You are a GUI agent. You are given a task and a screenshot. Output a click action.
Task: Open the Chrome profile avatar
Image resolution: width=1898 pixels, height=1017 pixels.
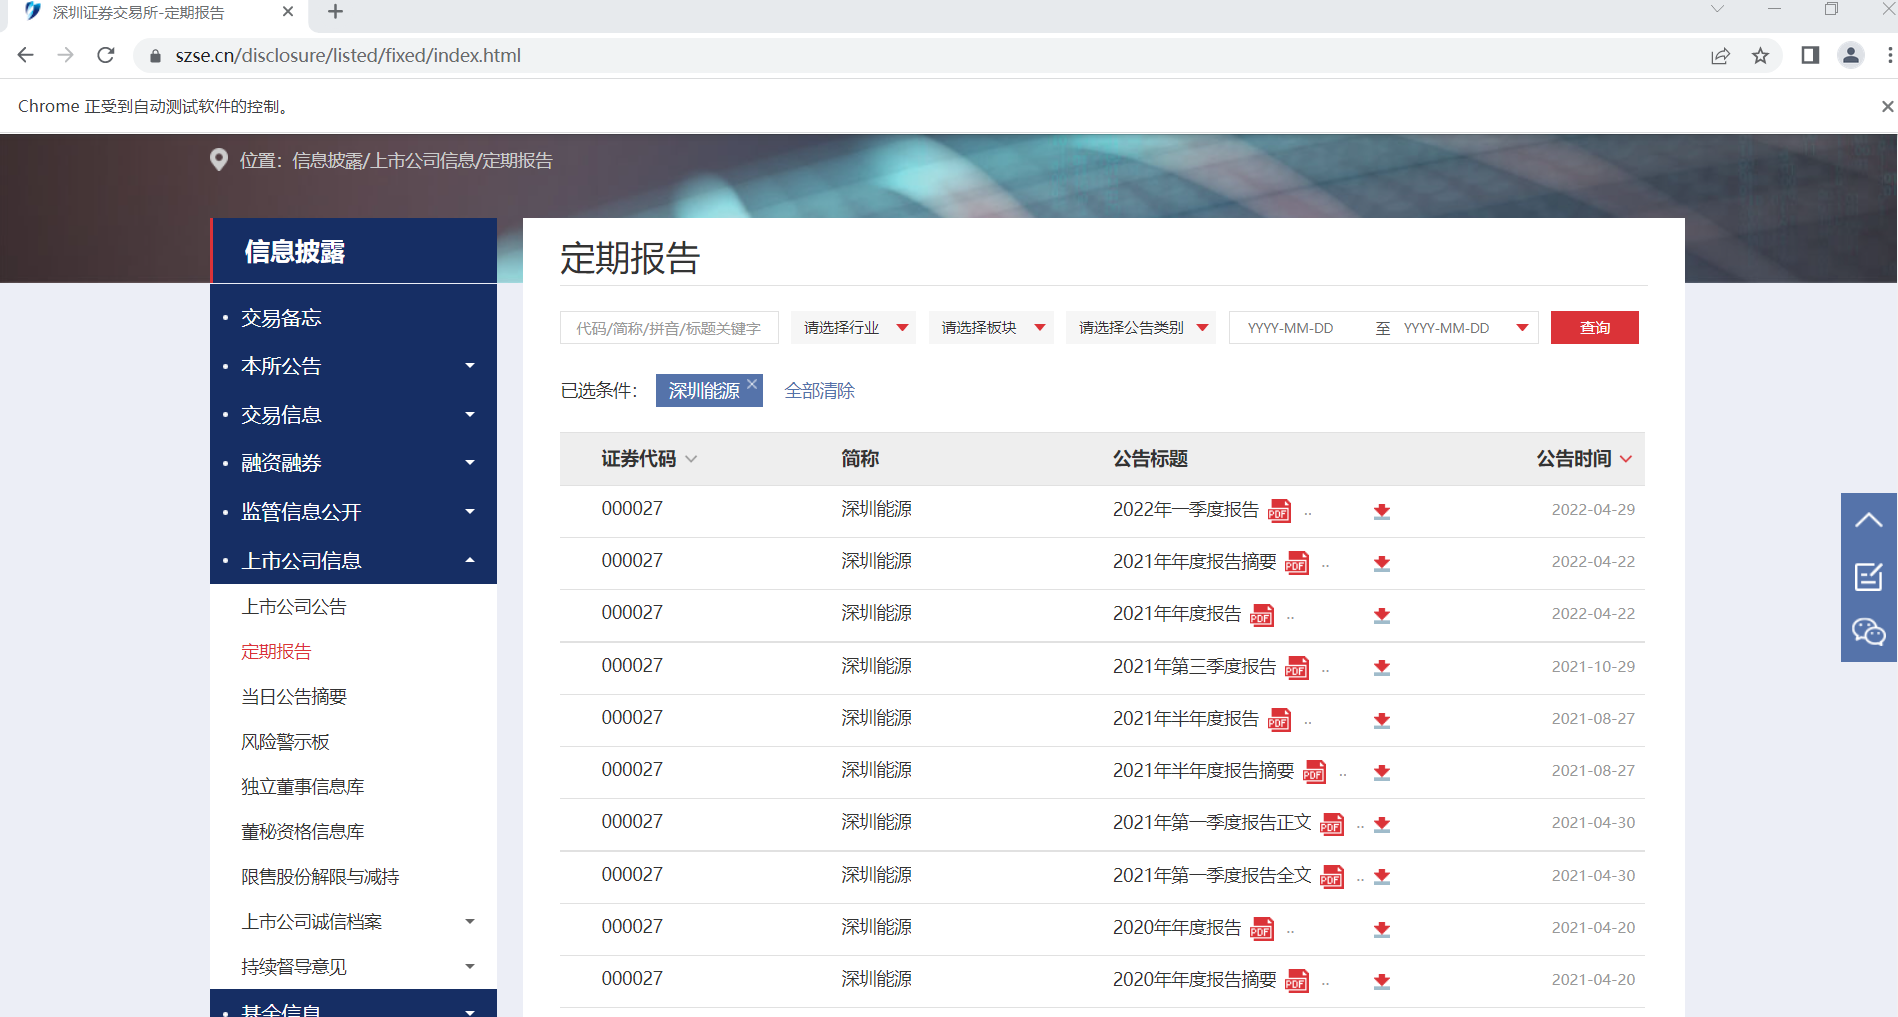pos(1851,56)
